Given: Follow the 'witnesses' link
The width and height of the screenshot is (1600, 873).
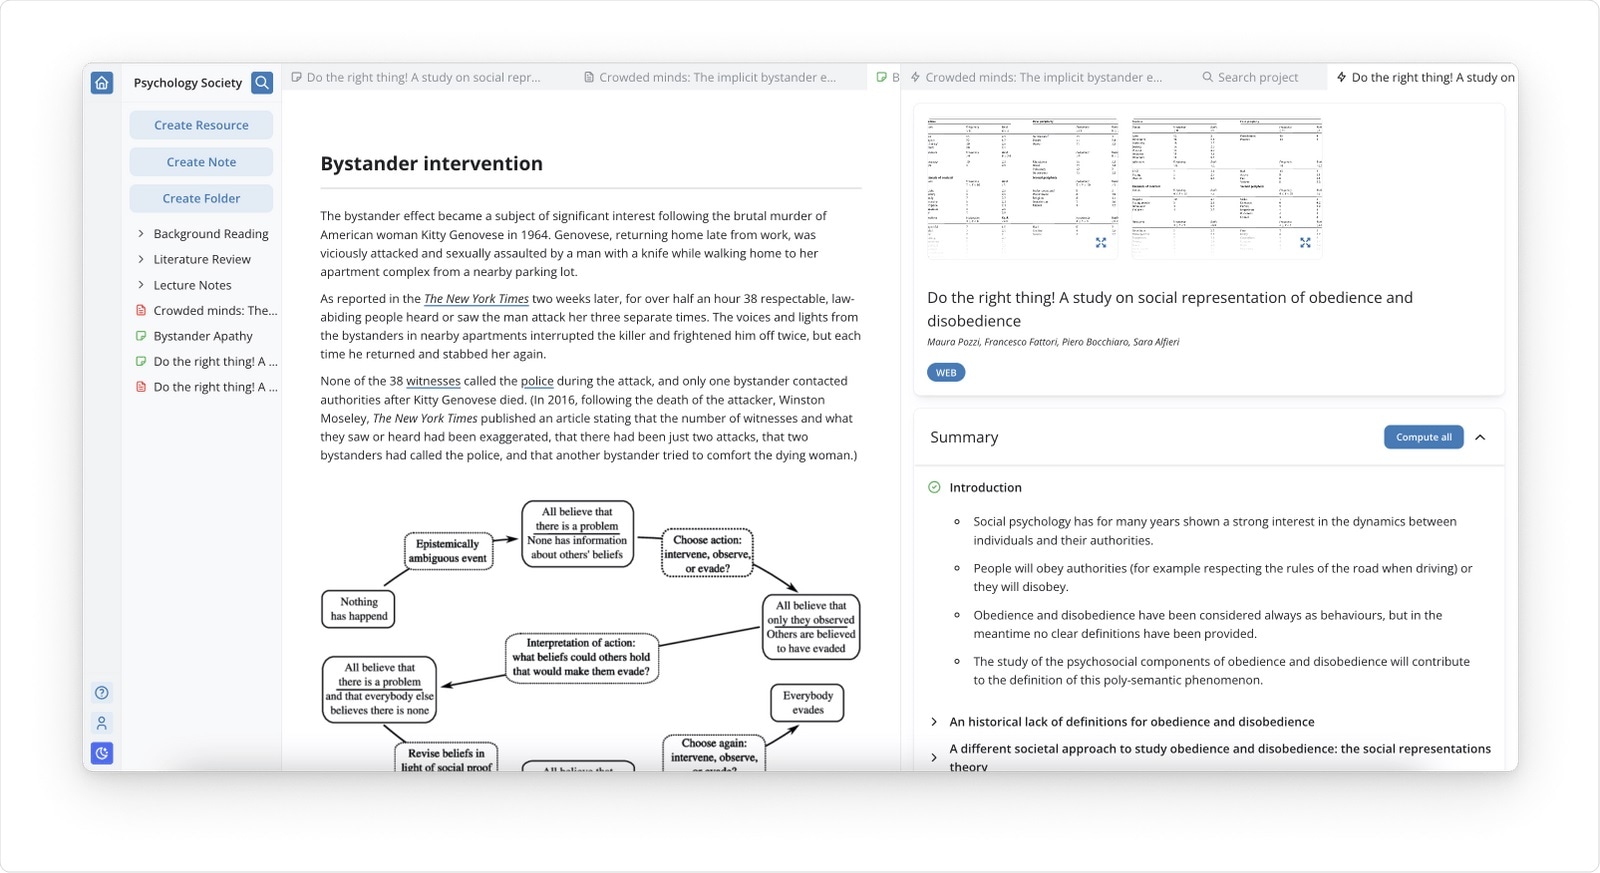Looking at the screenshot, I should pyautogui.click(x=433, y=381).
